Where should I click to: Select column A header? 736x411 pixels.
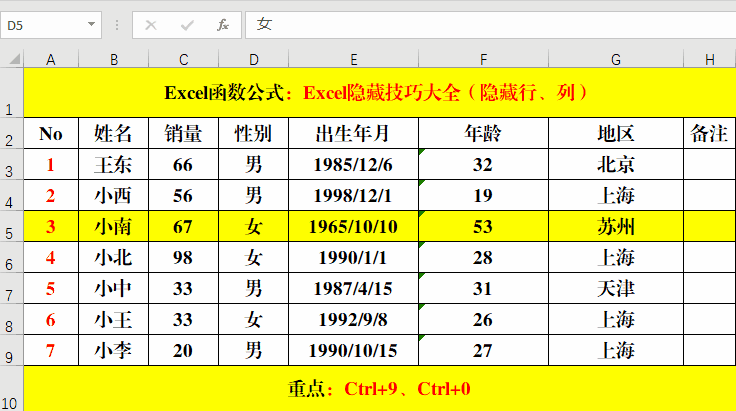tap(51, 60)
